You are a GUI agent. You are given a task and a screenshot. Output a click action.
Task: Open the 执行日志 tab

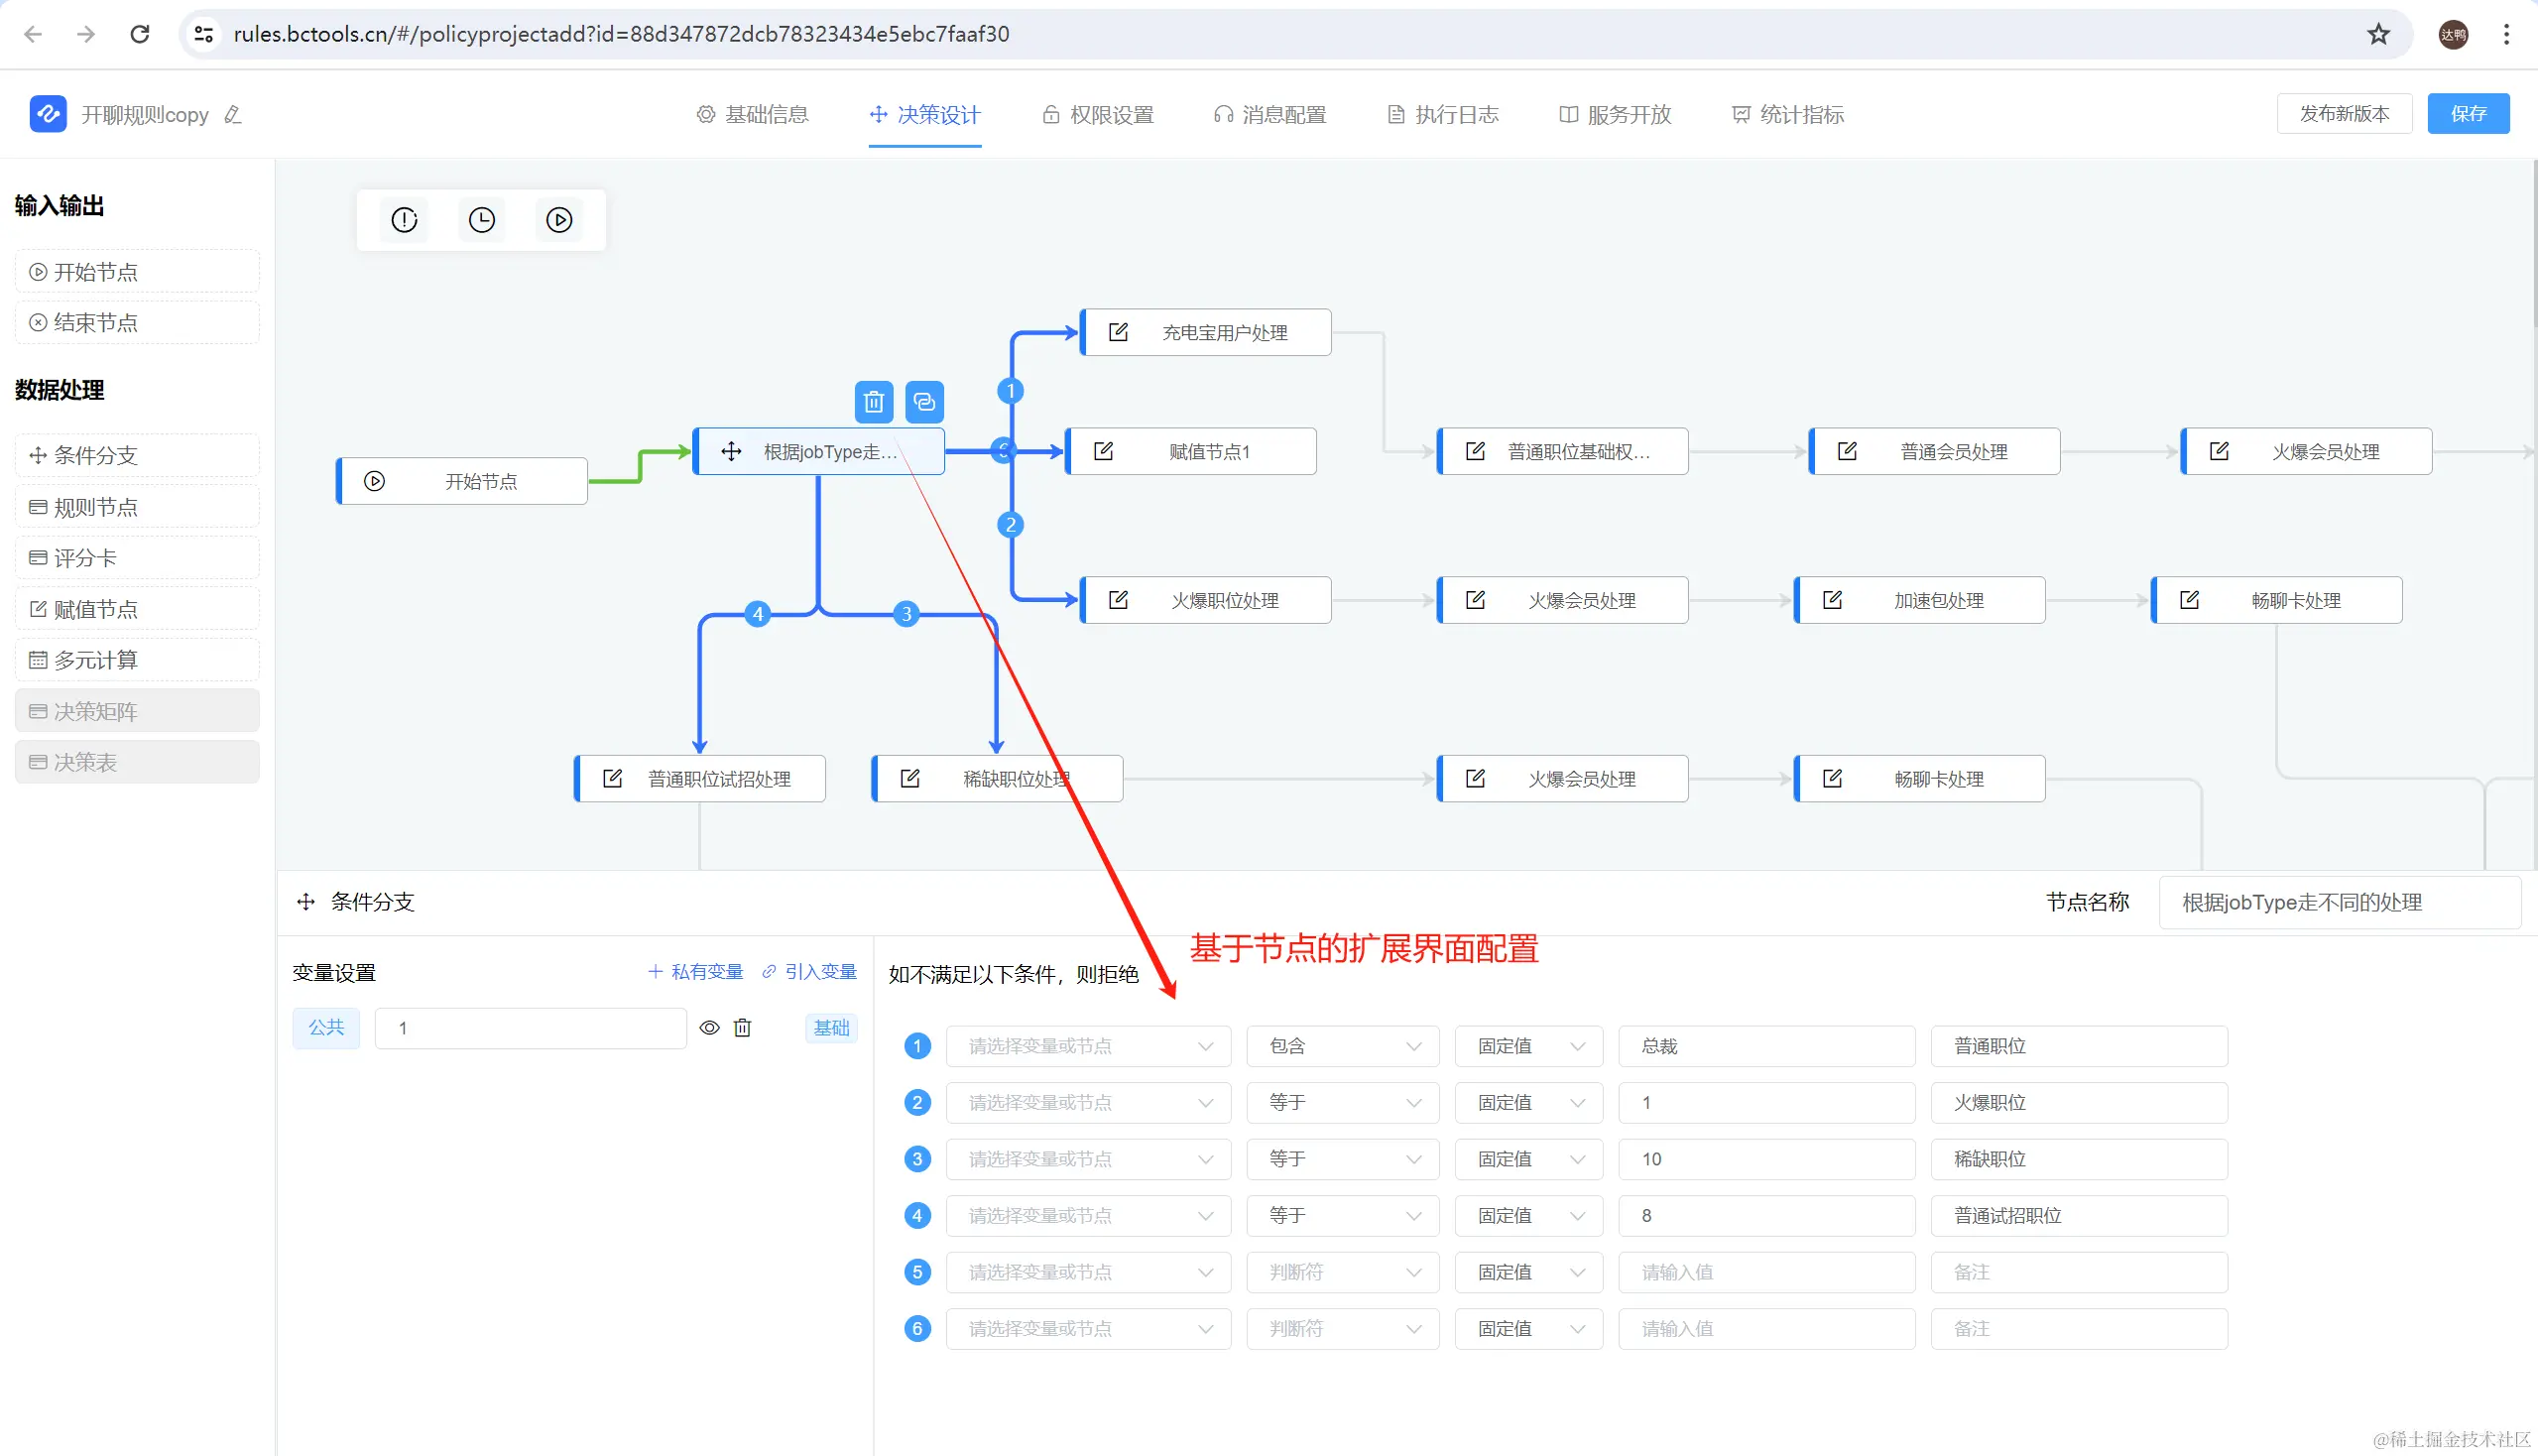1443,115
